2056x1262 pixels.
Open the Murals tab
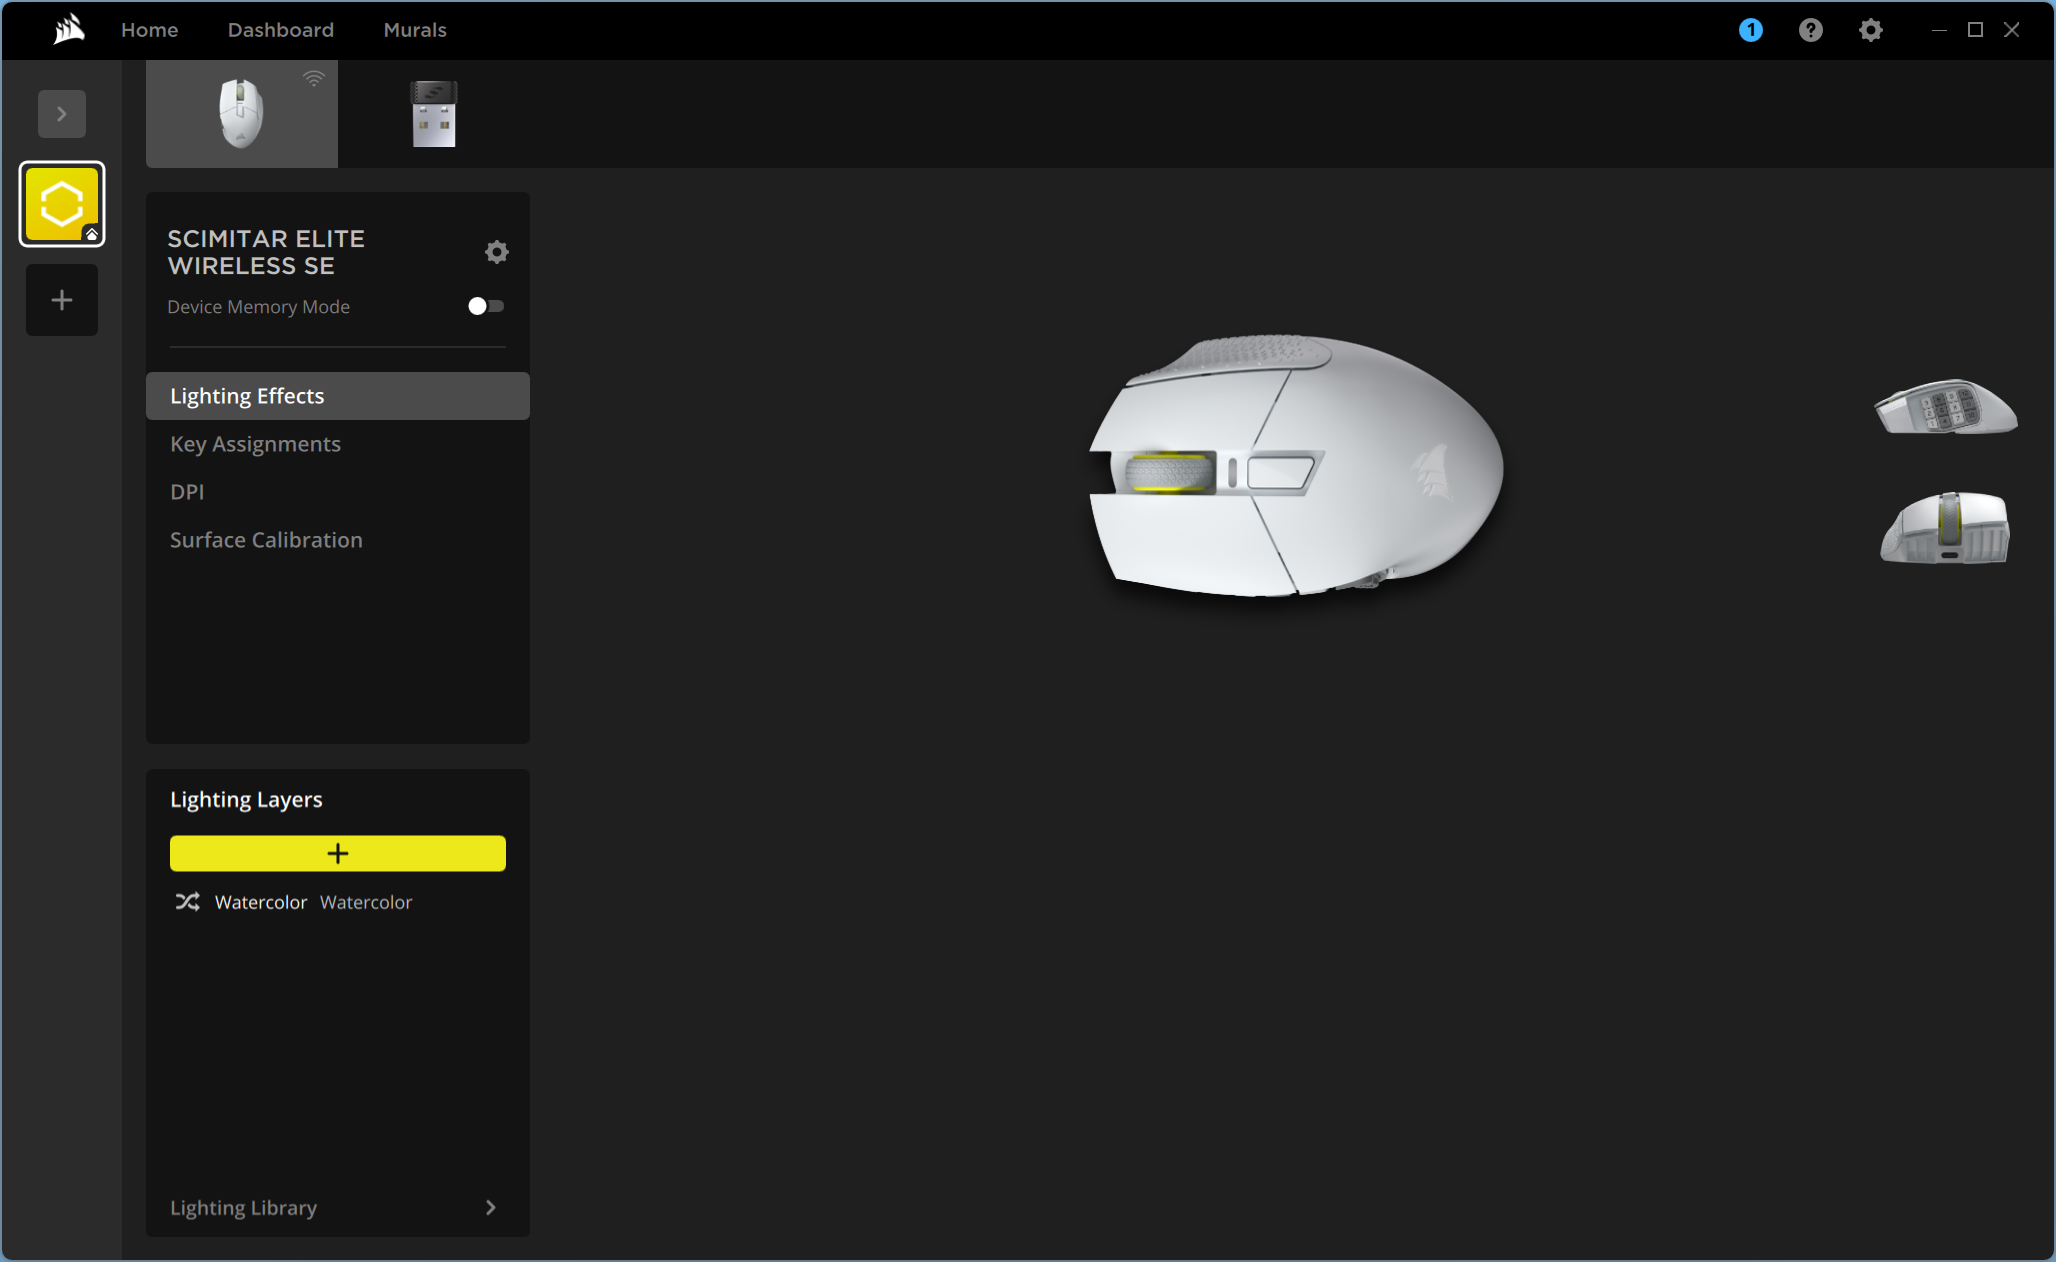(415, 30)
